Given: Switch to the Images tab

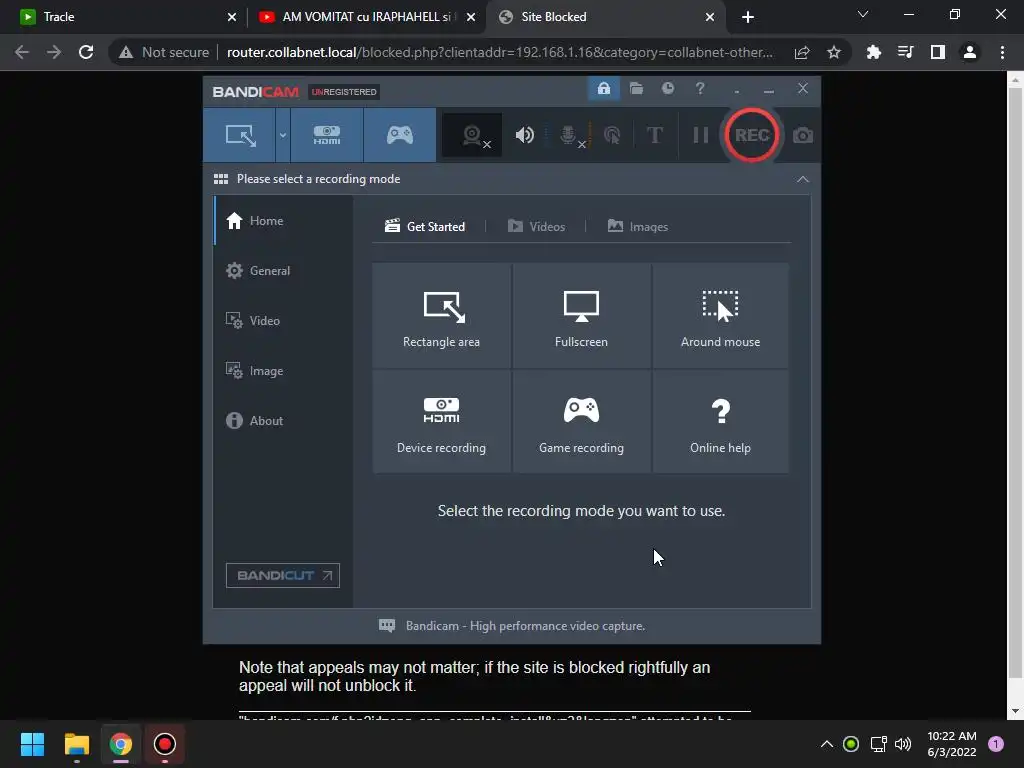Looking at the screenshot, I should (x=637, y=227).
